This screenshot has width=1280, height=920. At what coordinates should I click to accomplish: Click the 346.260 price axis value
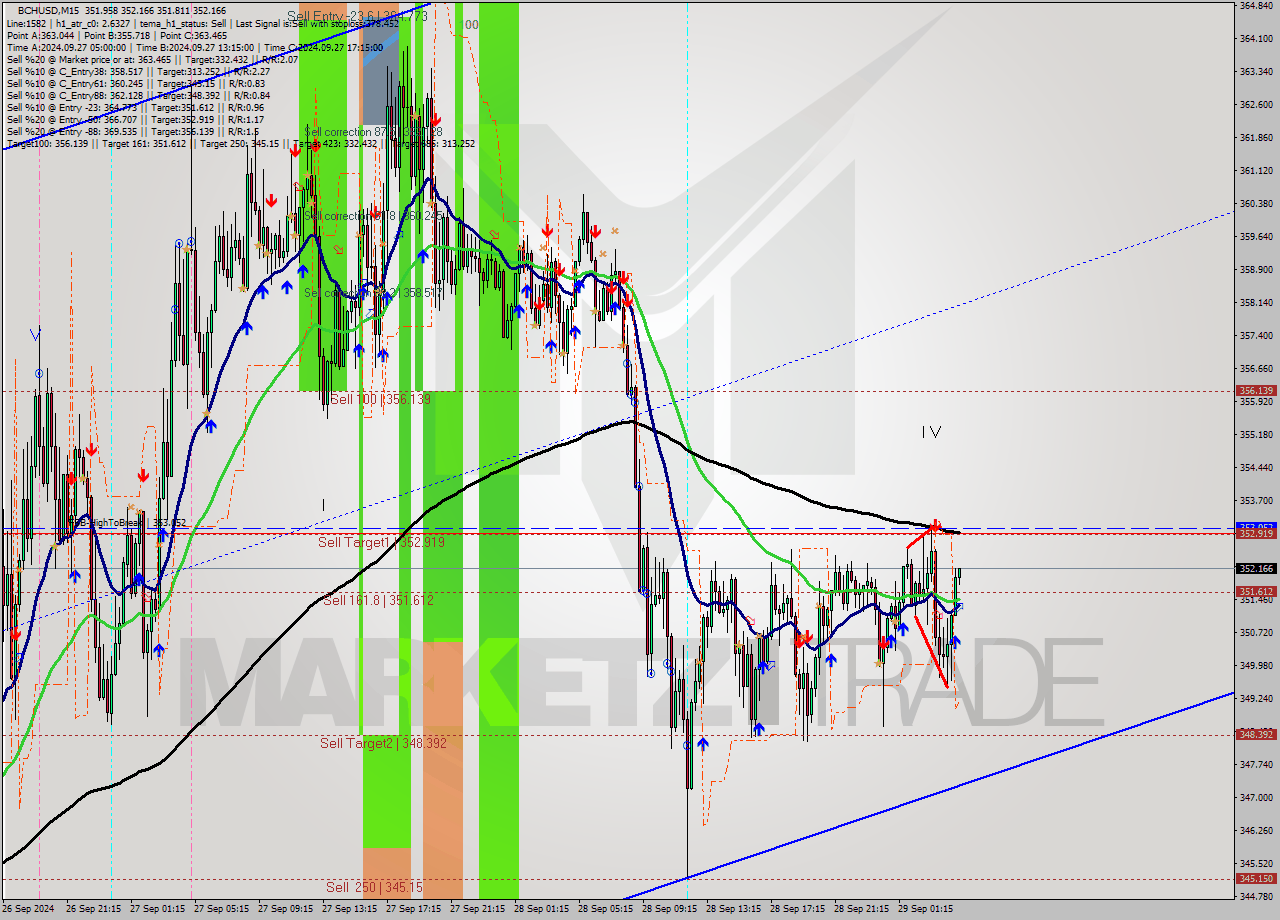coord(1256,830)
